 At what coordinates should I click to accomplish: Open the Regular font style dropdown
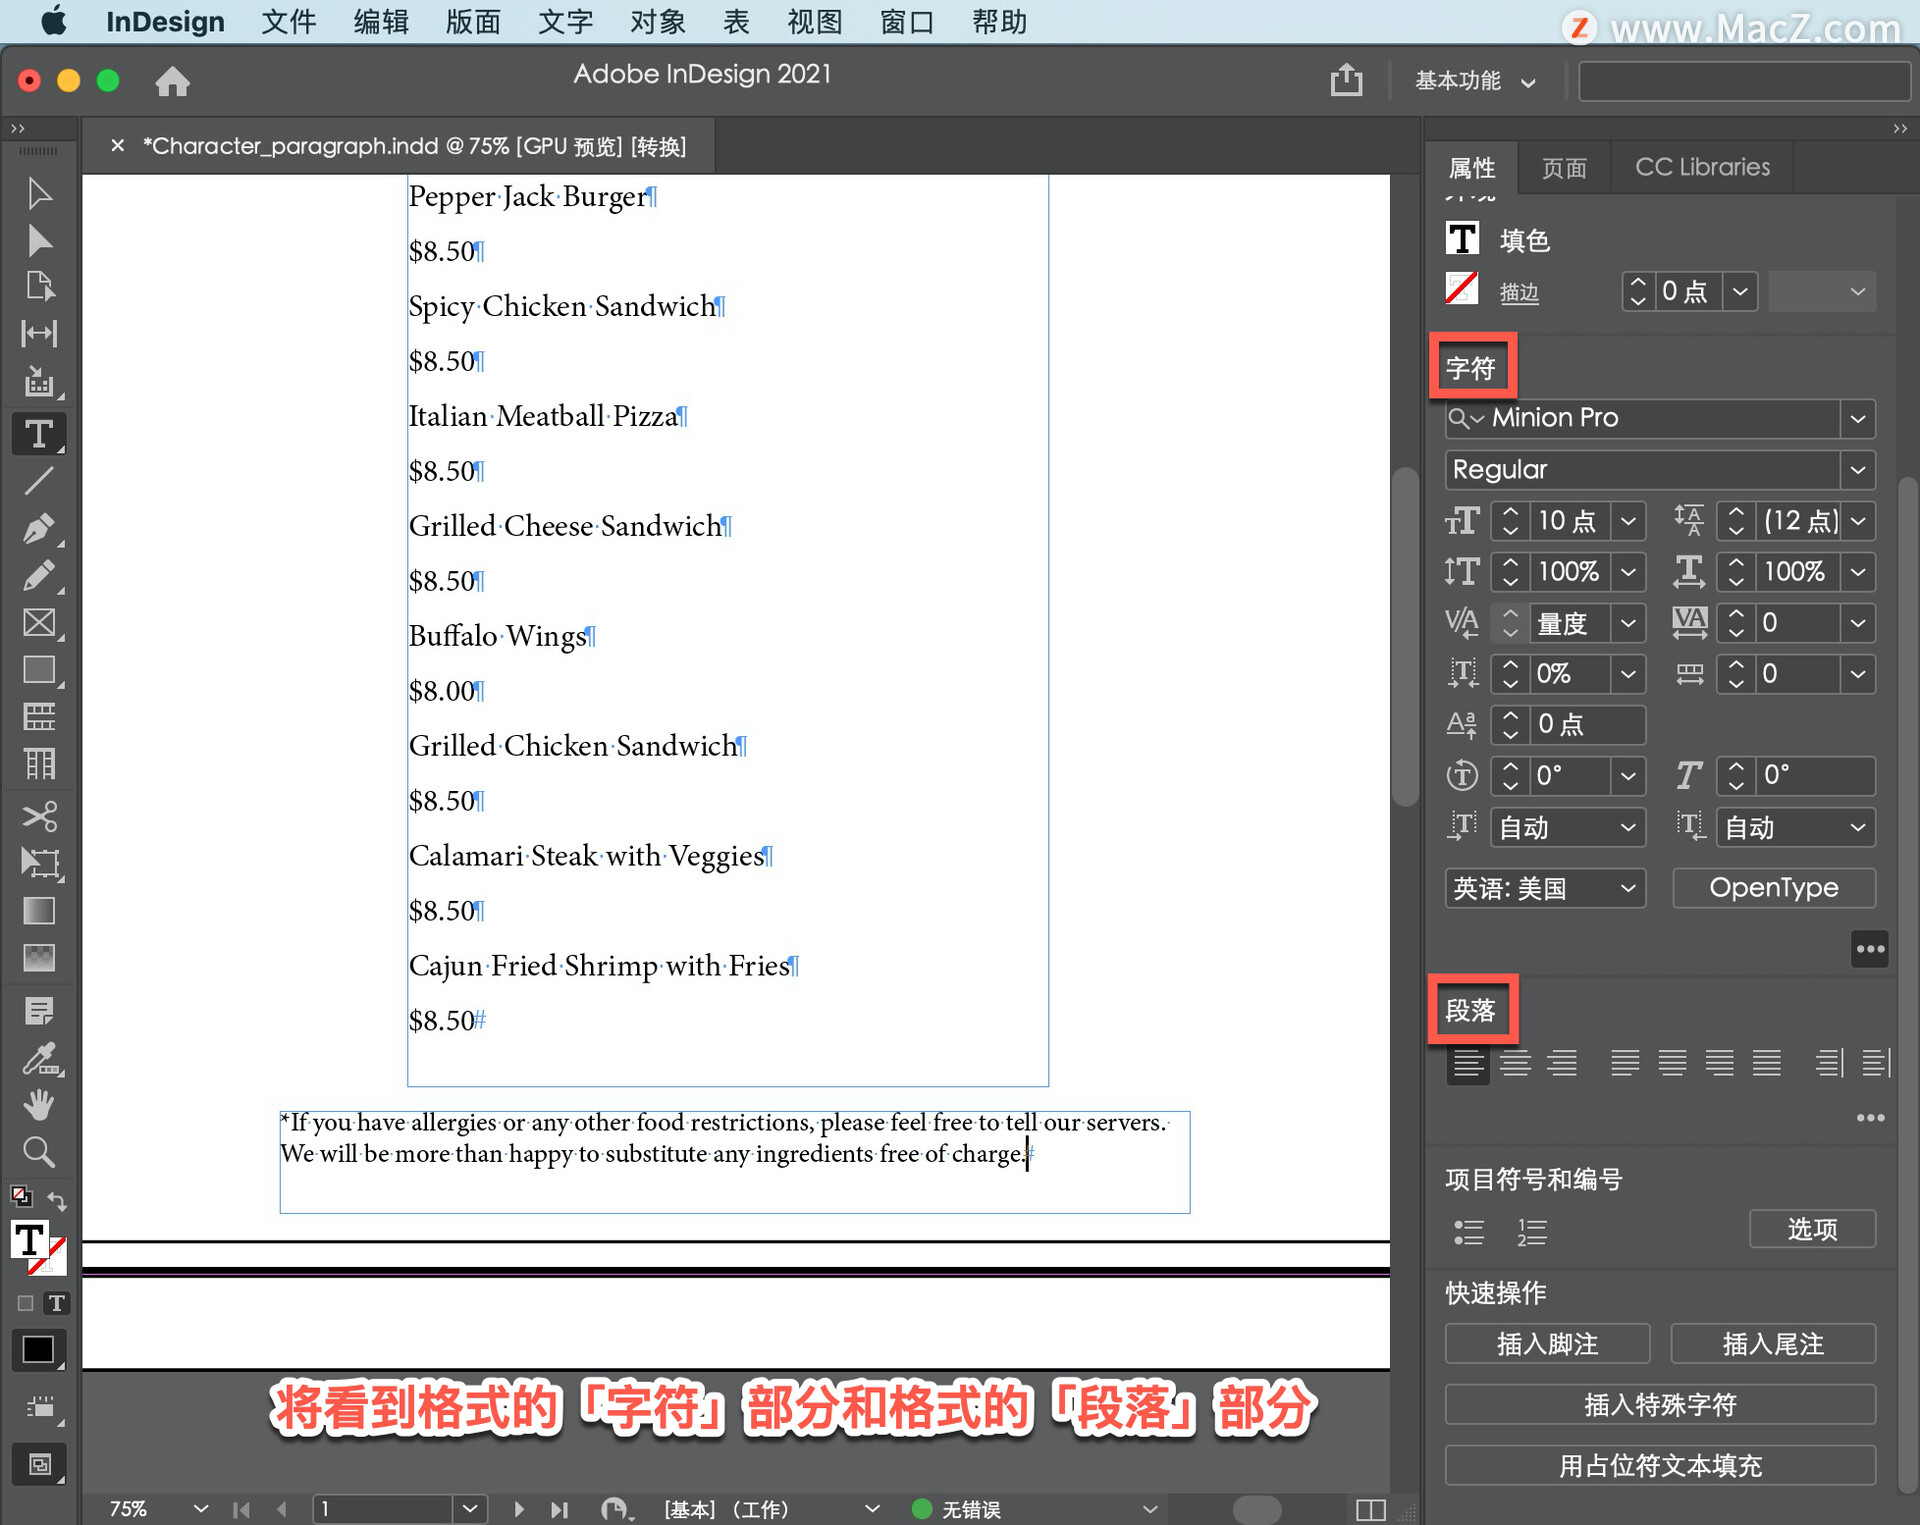tap(1857, 470)
